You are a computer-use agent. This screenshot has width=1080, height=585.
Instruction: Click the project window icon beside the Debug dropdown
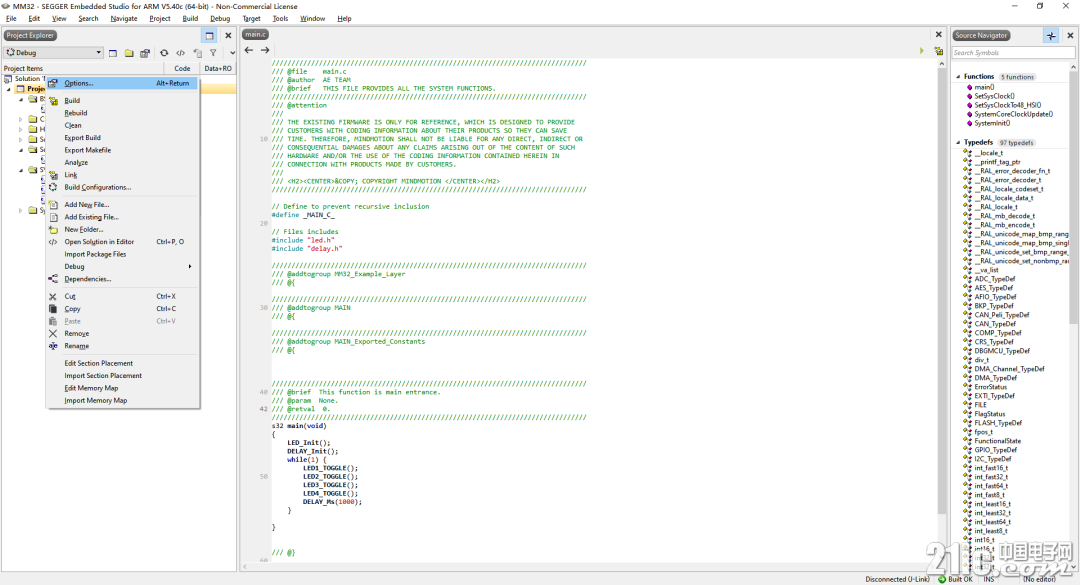pyautogui.click(x=113, y=53)
